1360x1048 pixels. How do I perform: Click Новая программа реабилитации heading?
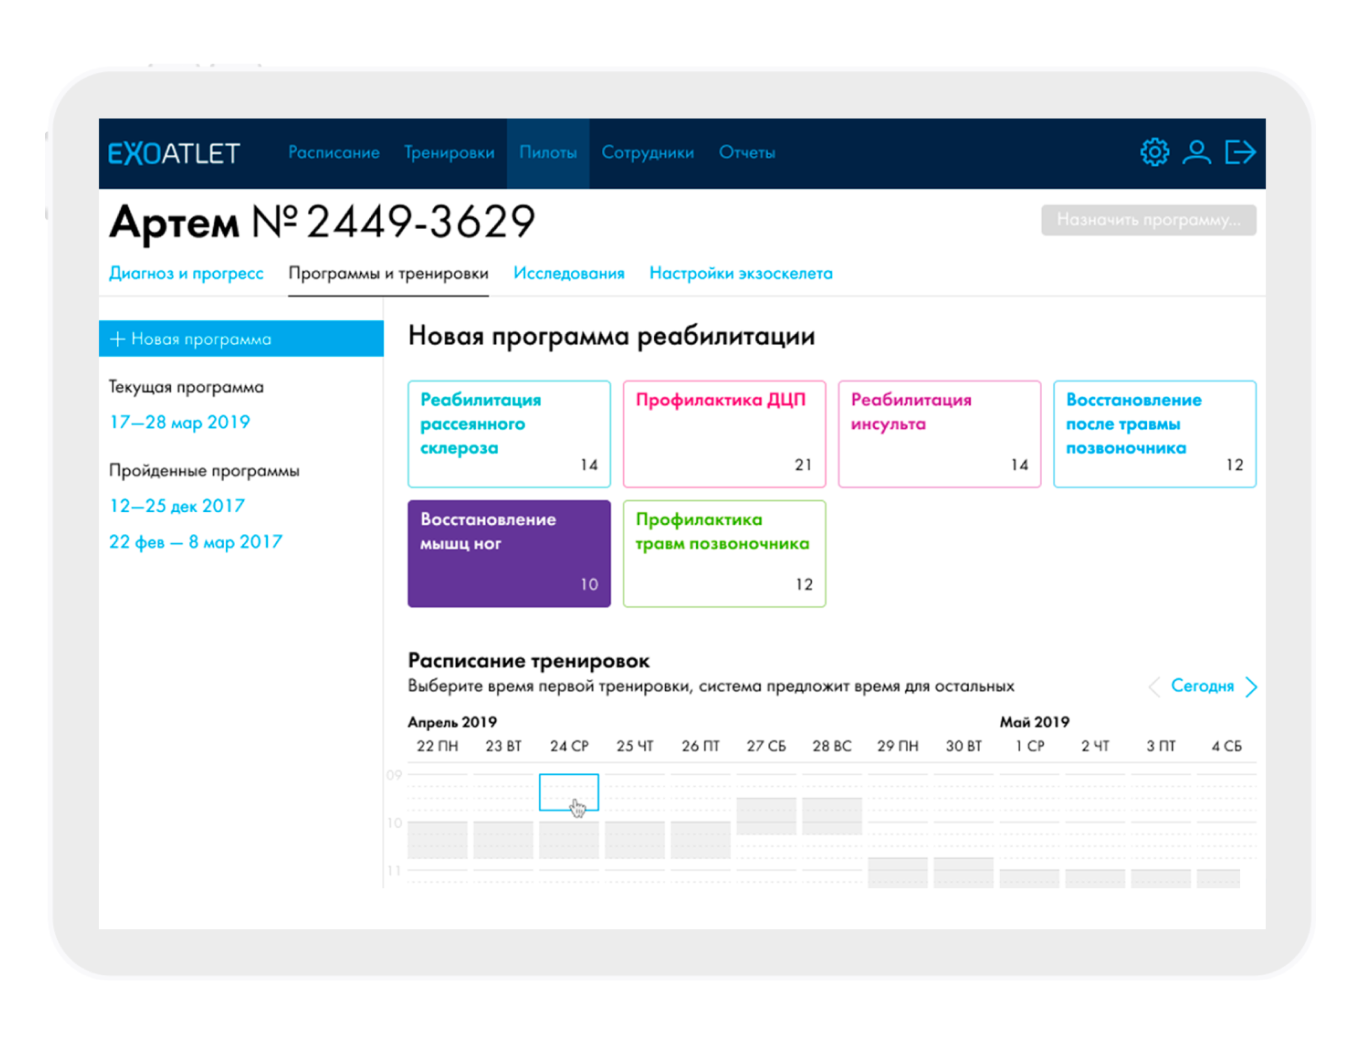[x=612, y=336]
